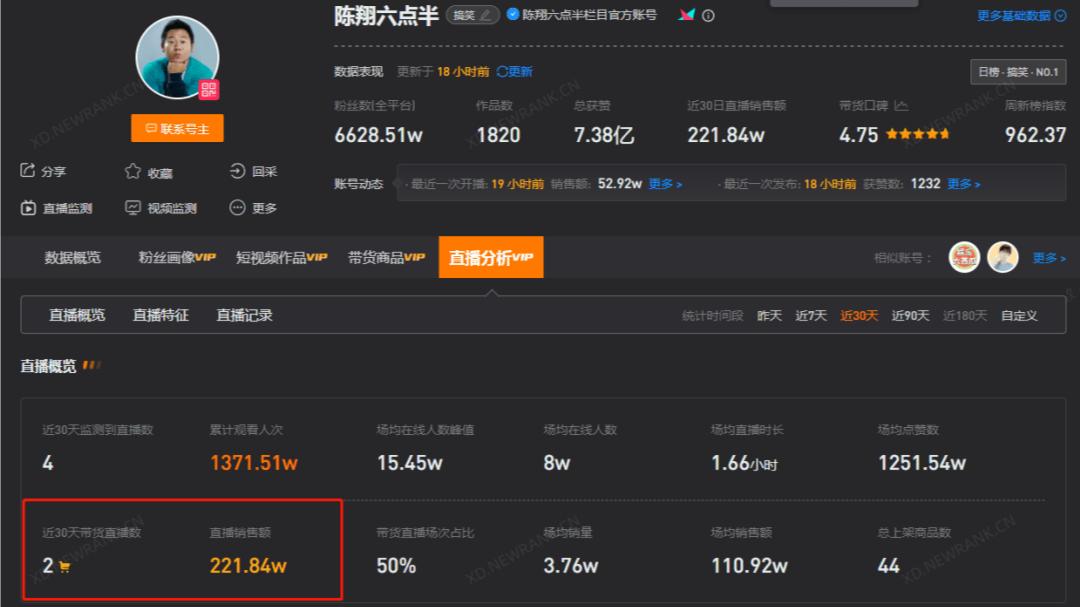This screenshot has height=607, width=1080.
Task: Select 近90天 statistics time range
Action: click(909, 315)
